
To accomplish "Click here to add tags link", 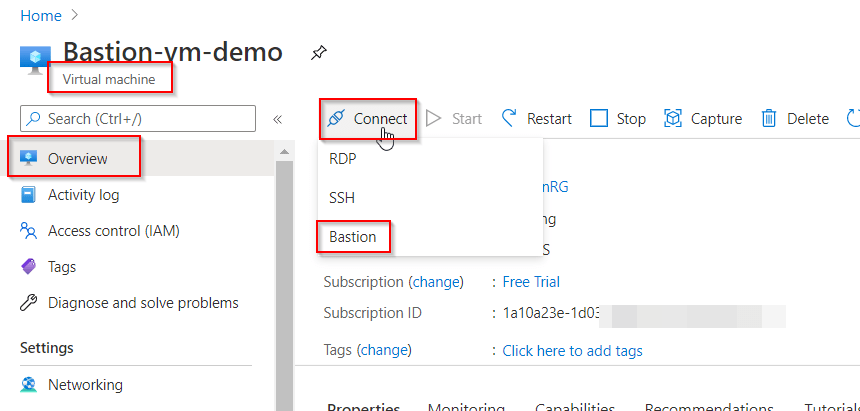I will 573,351.
